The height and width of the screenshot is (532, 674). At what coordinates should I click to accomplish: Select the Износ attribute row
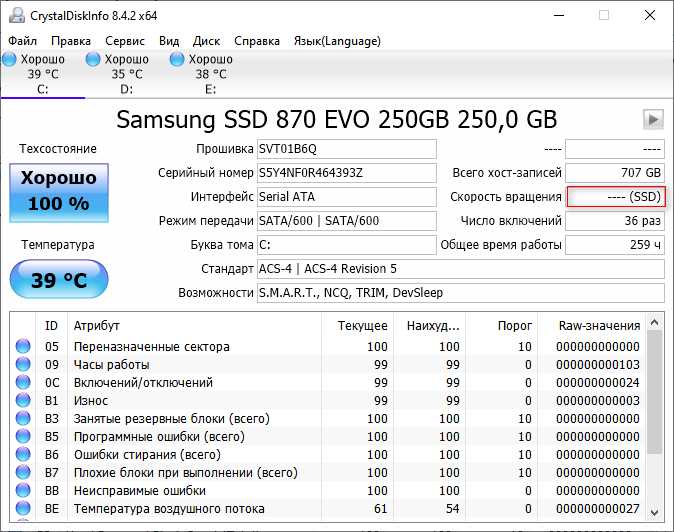(x=328, y=401)
